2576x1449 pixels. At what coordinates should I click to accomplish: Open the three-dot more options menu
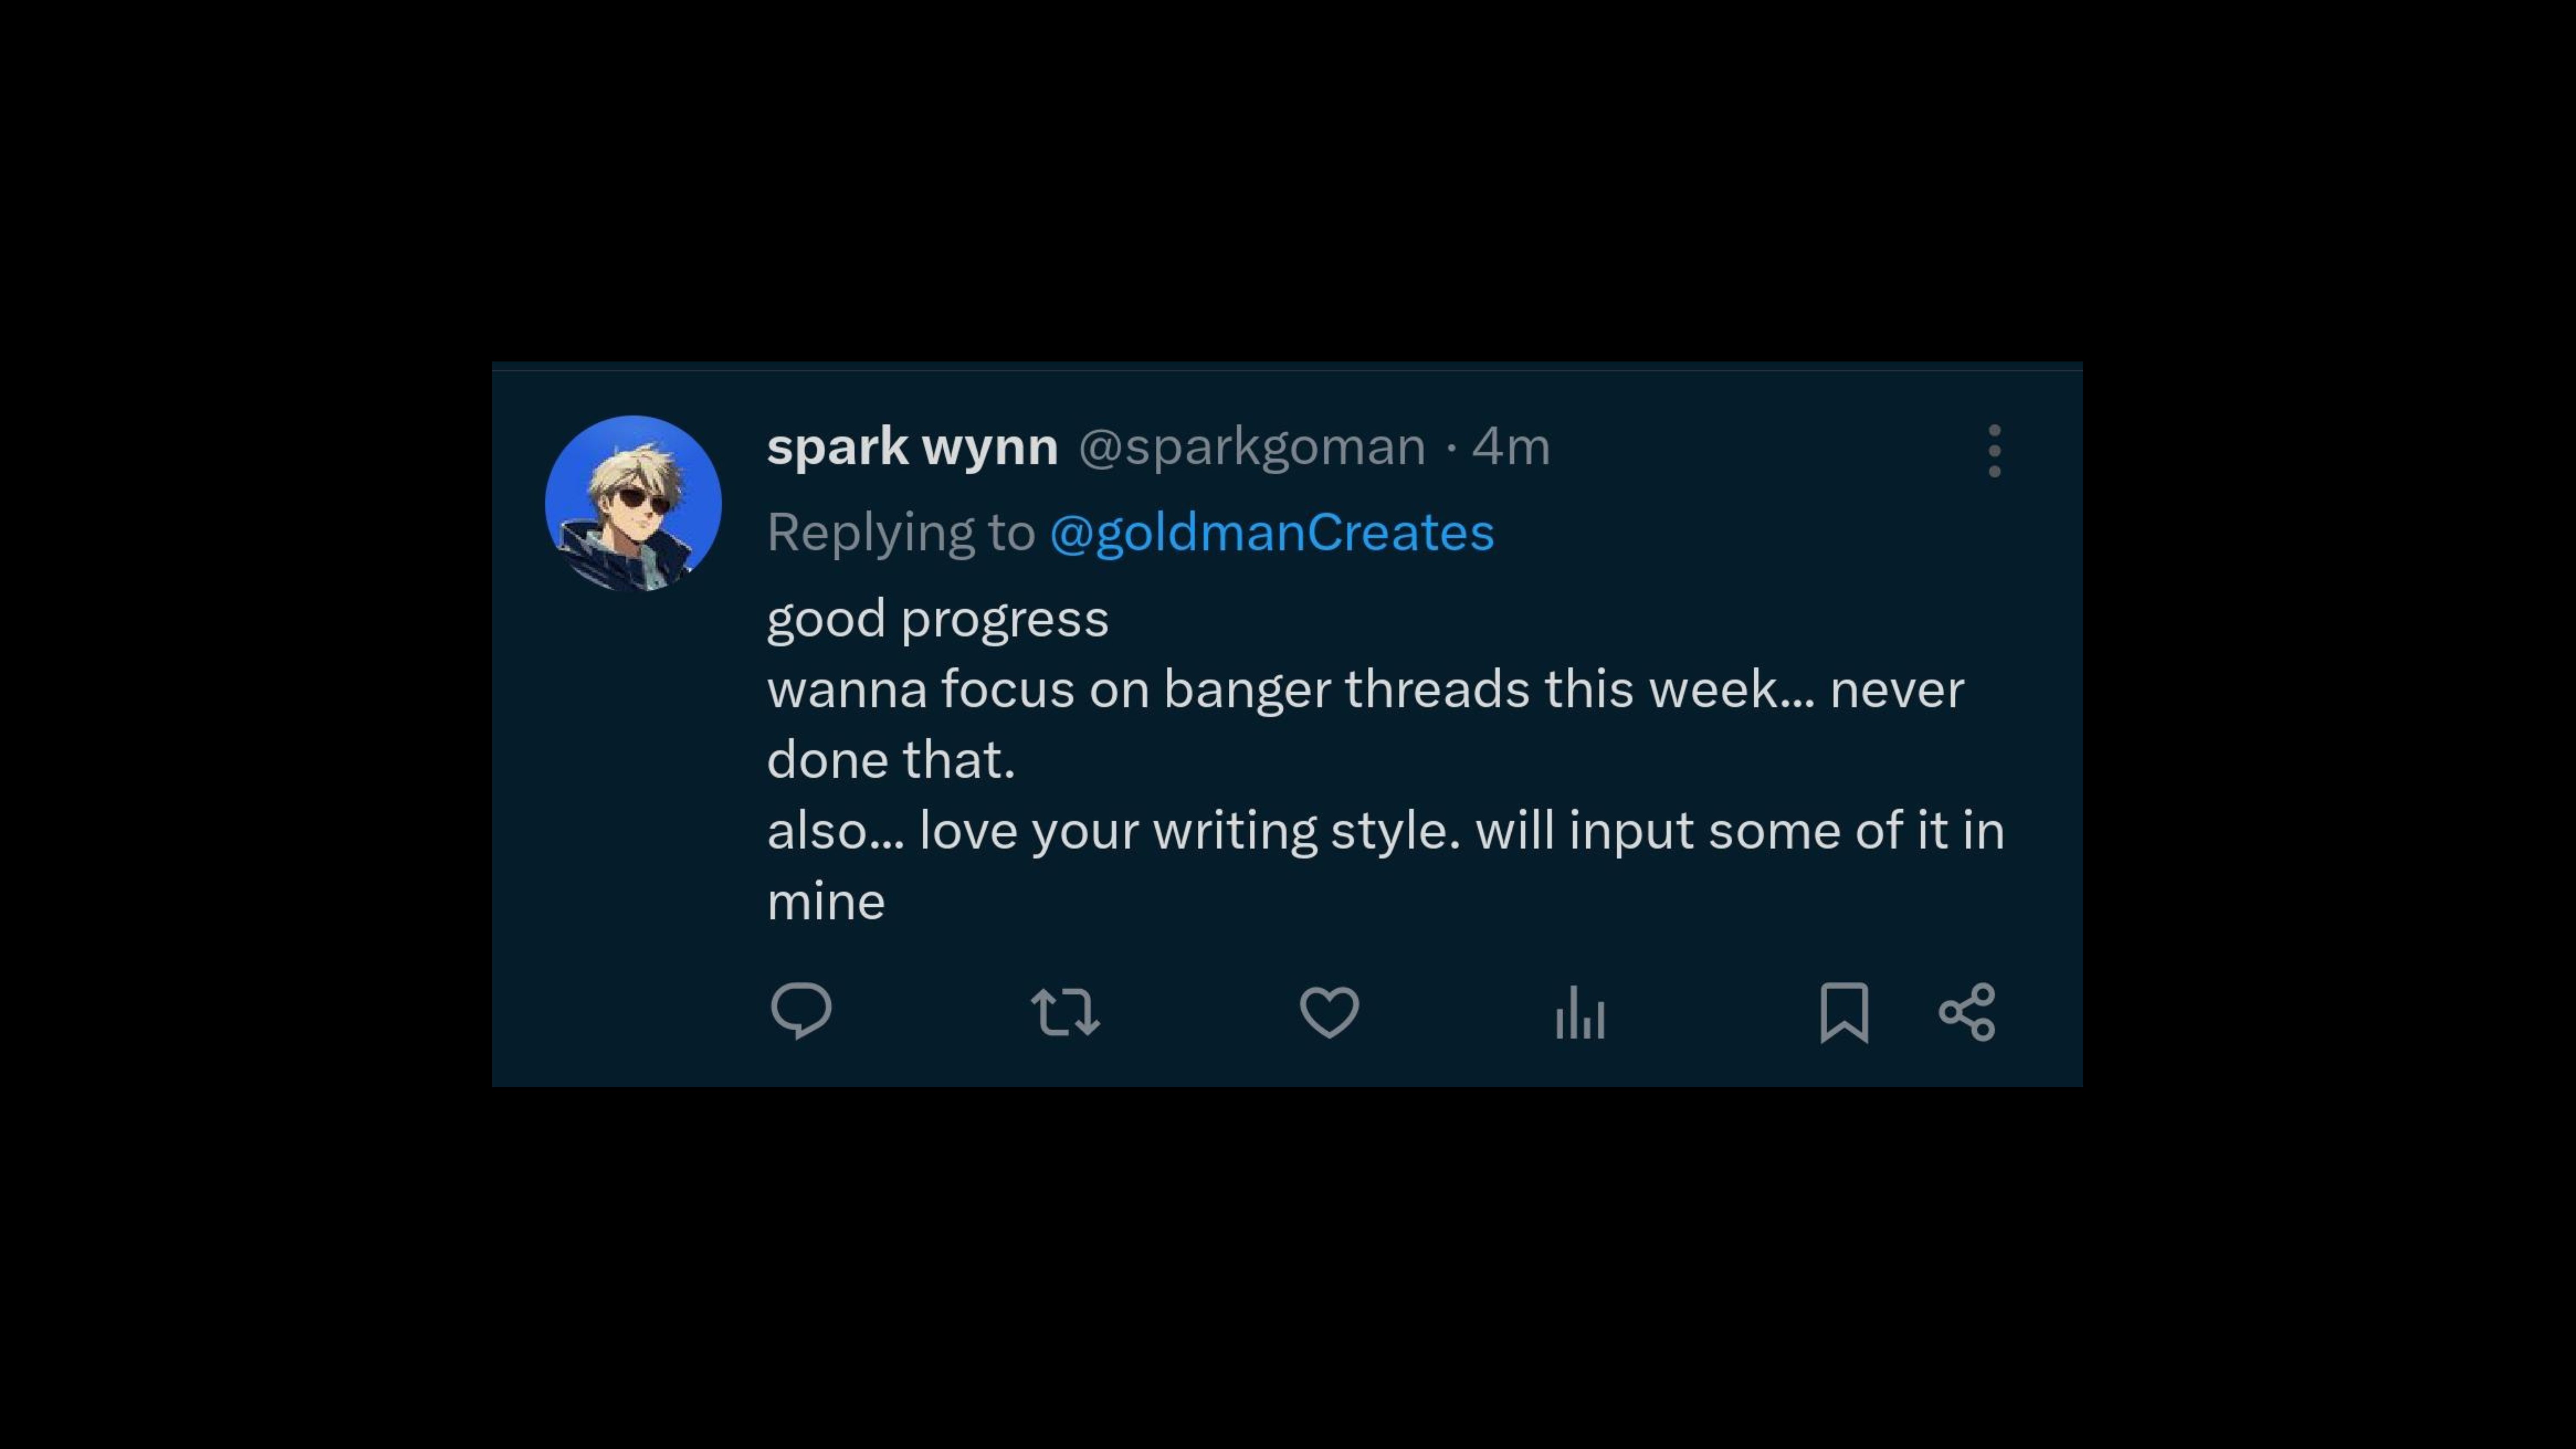(x=1994, y=450)
